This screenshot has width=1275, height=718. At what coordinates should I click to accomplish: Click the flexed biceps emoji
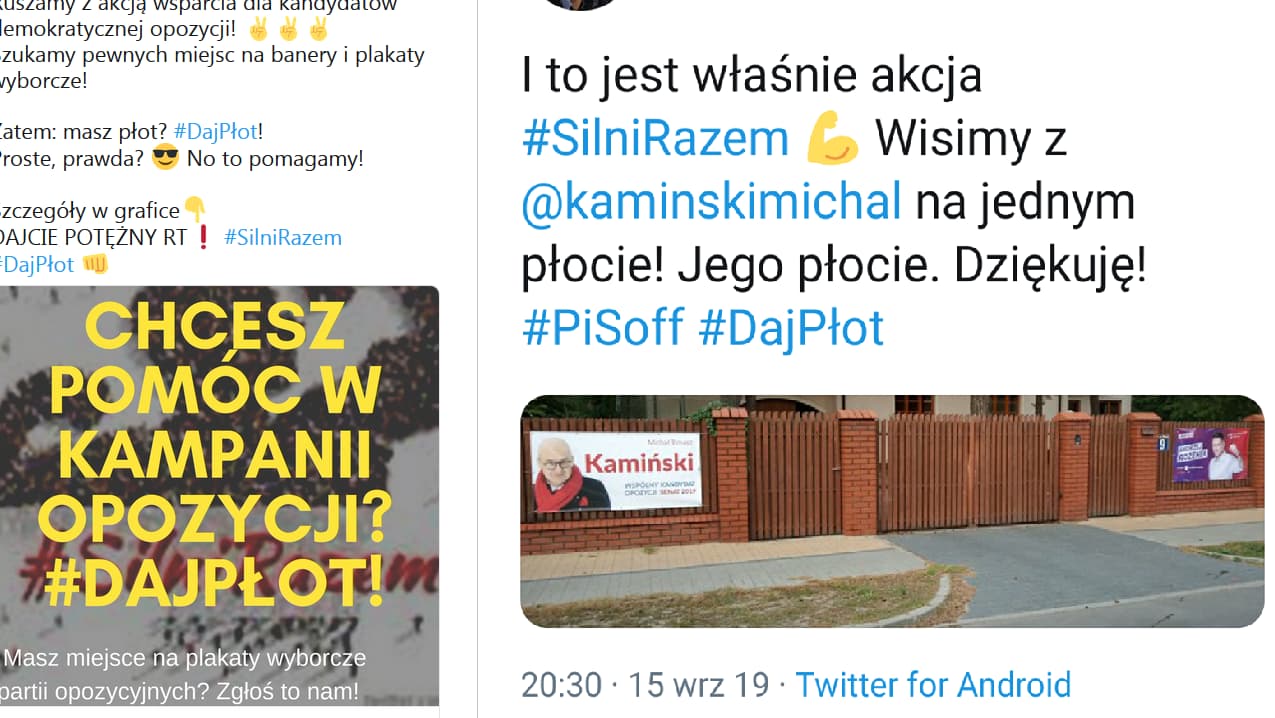(x=832, y=141)
